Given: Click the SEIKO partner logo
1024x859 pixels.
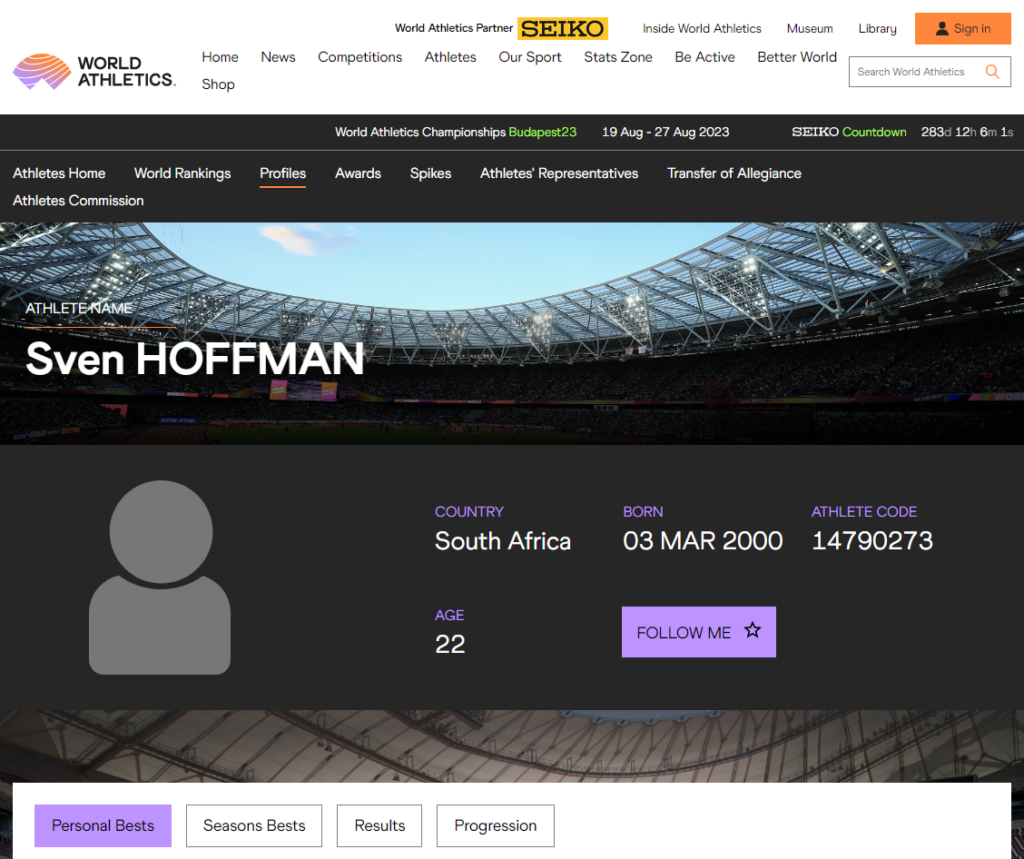Looking at the screenshot, I should tap(563, 29).
